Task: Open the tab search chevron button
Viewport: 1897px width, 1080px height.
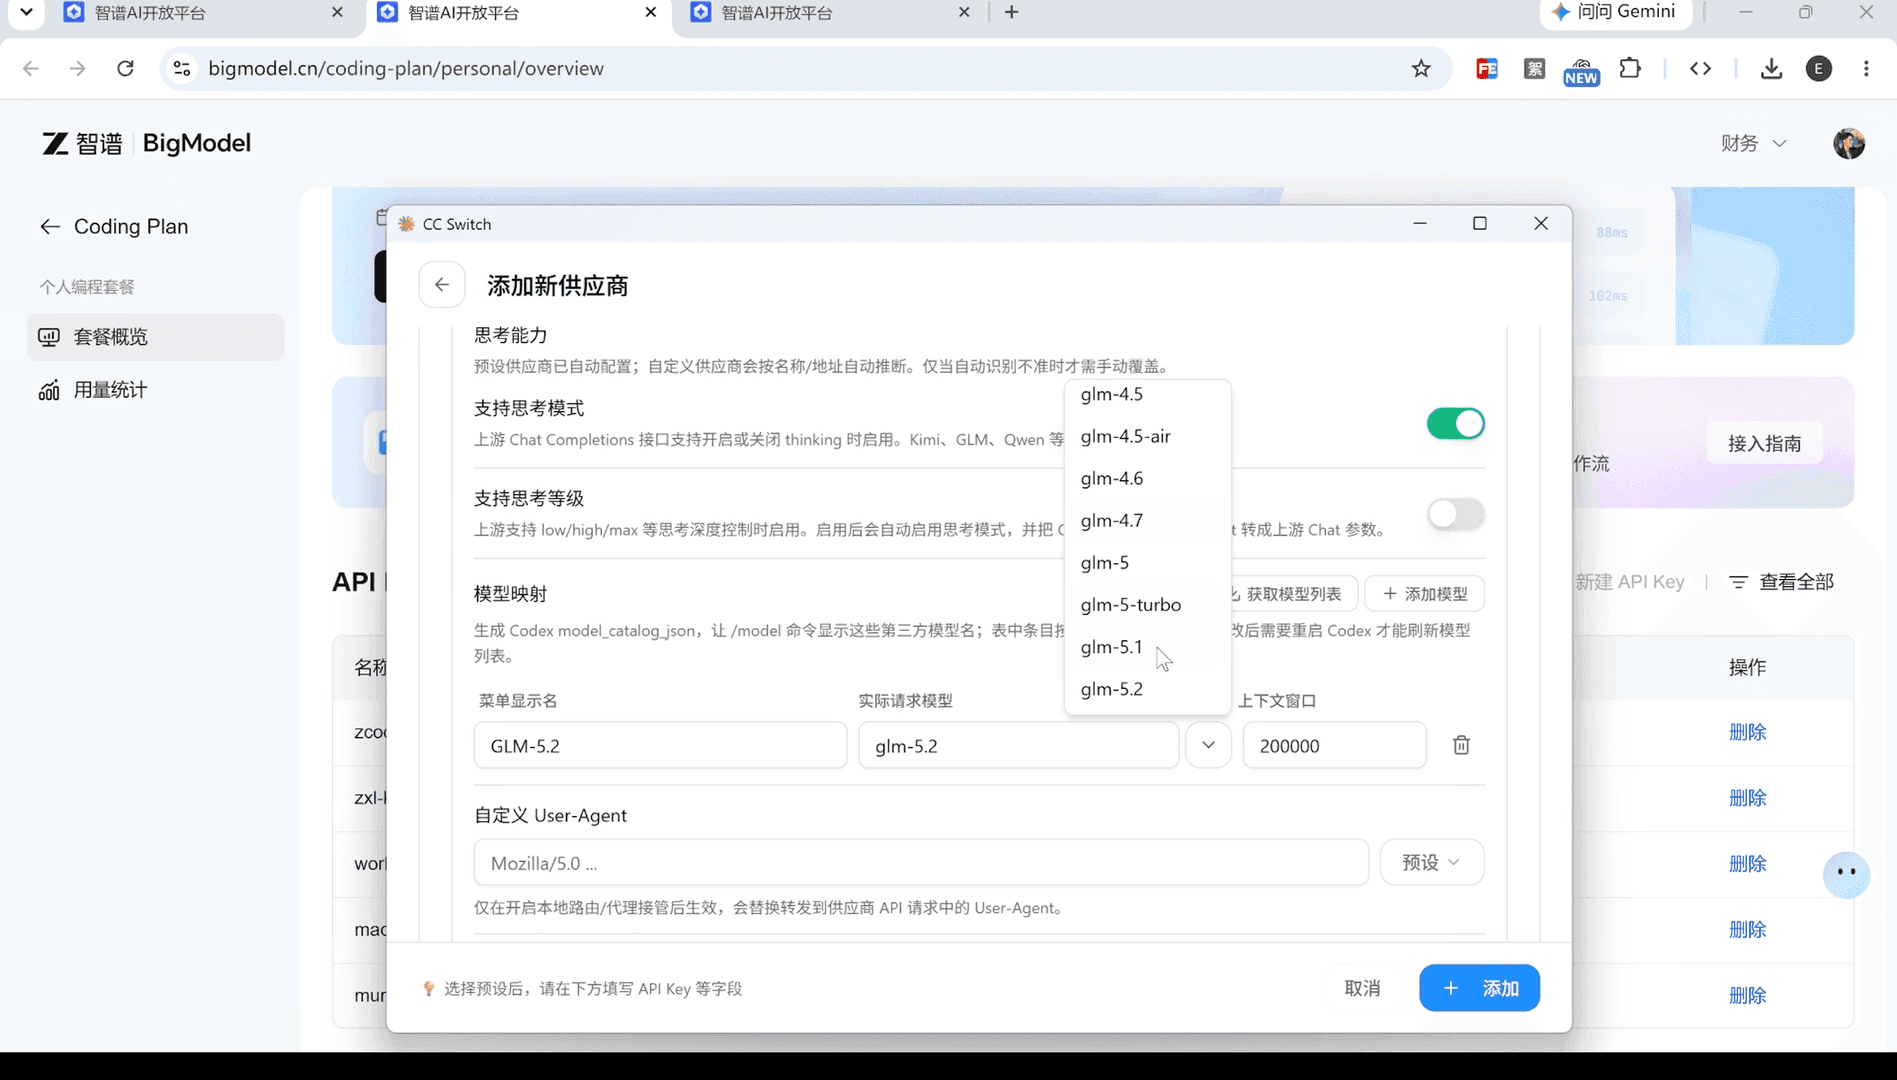Action: click(26, 12)
